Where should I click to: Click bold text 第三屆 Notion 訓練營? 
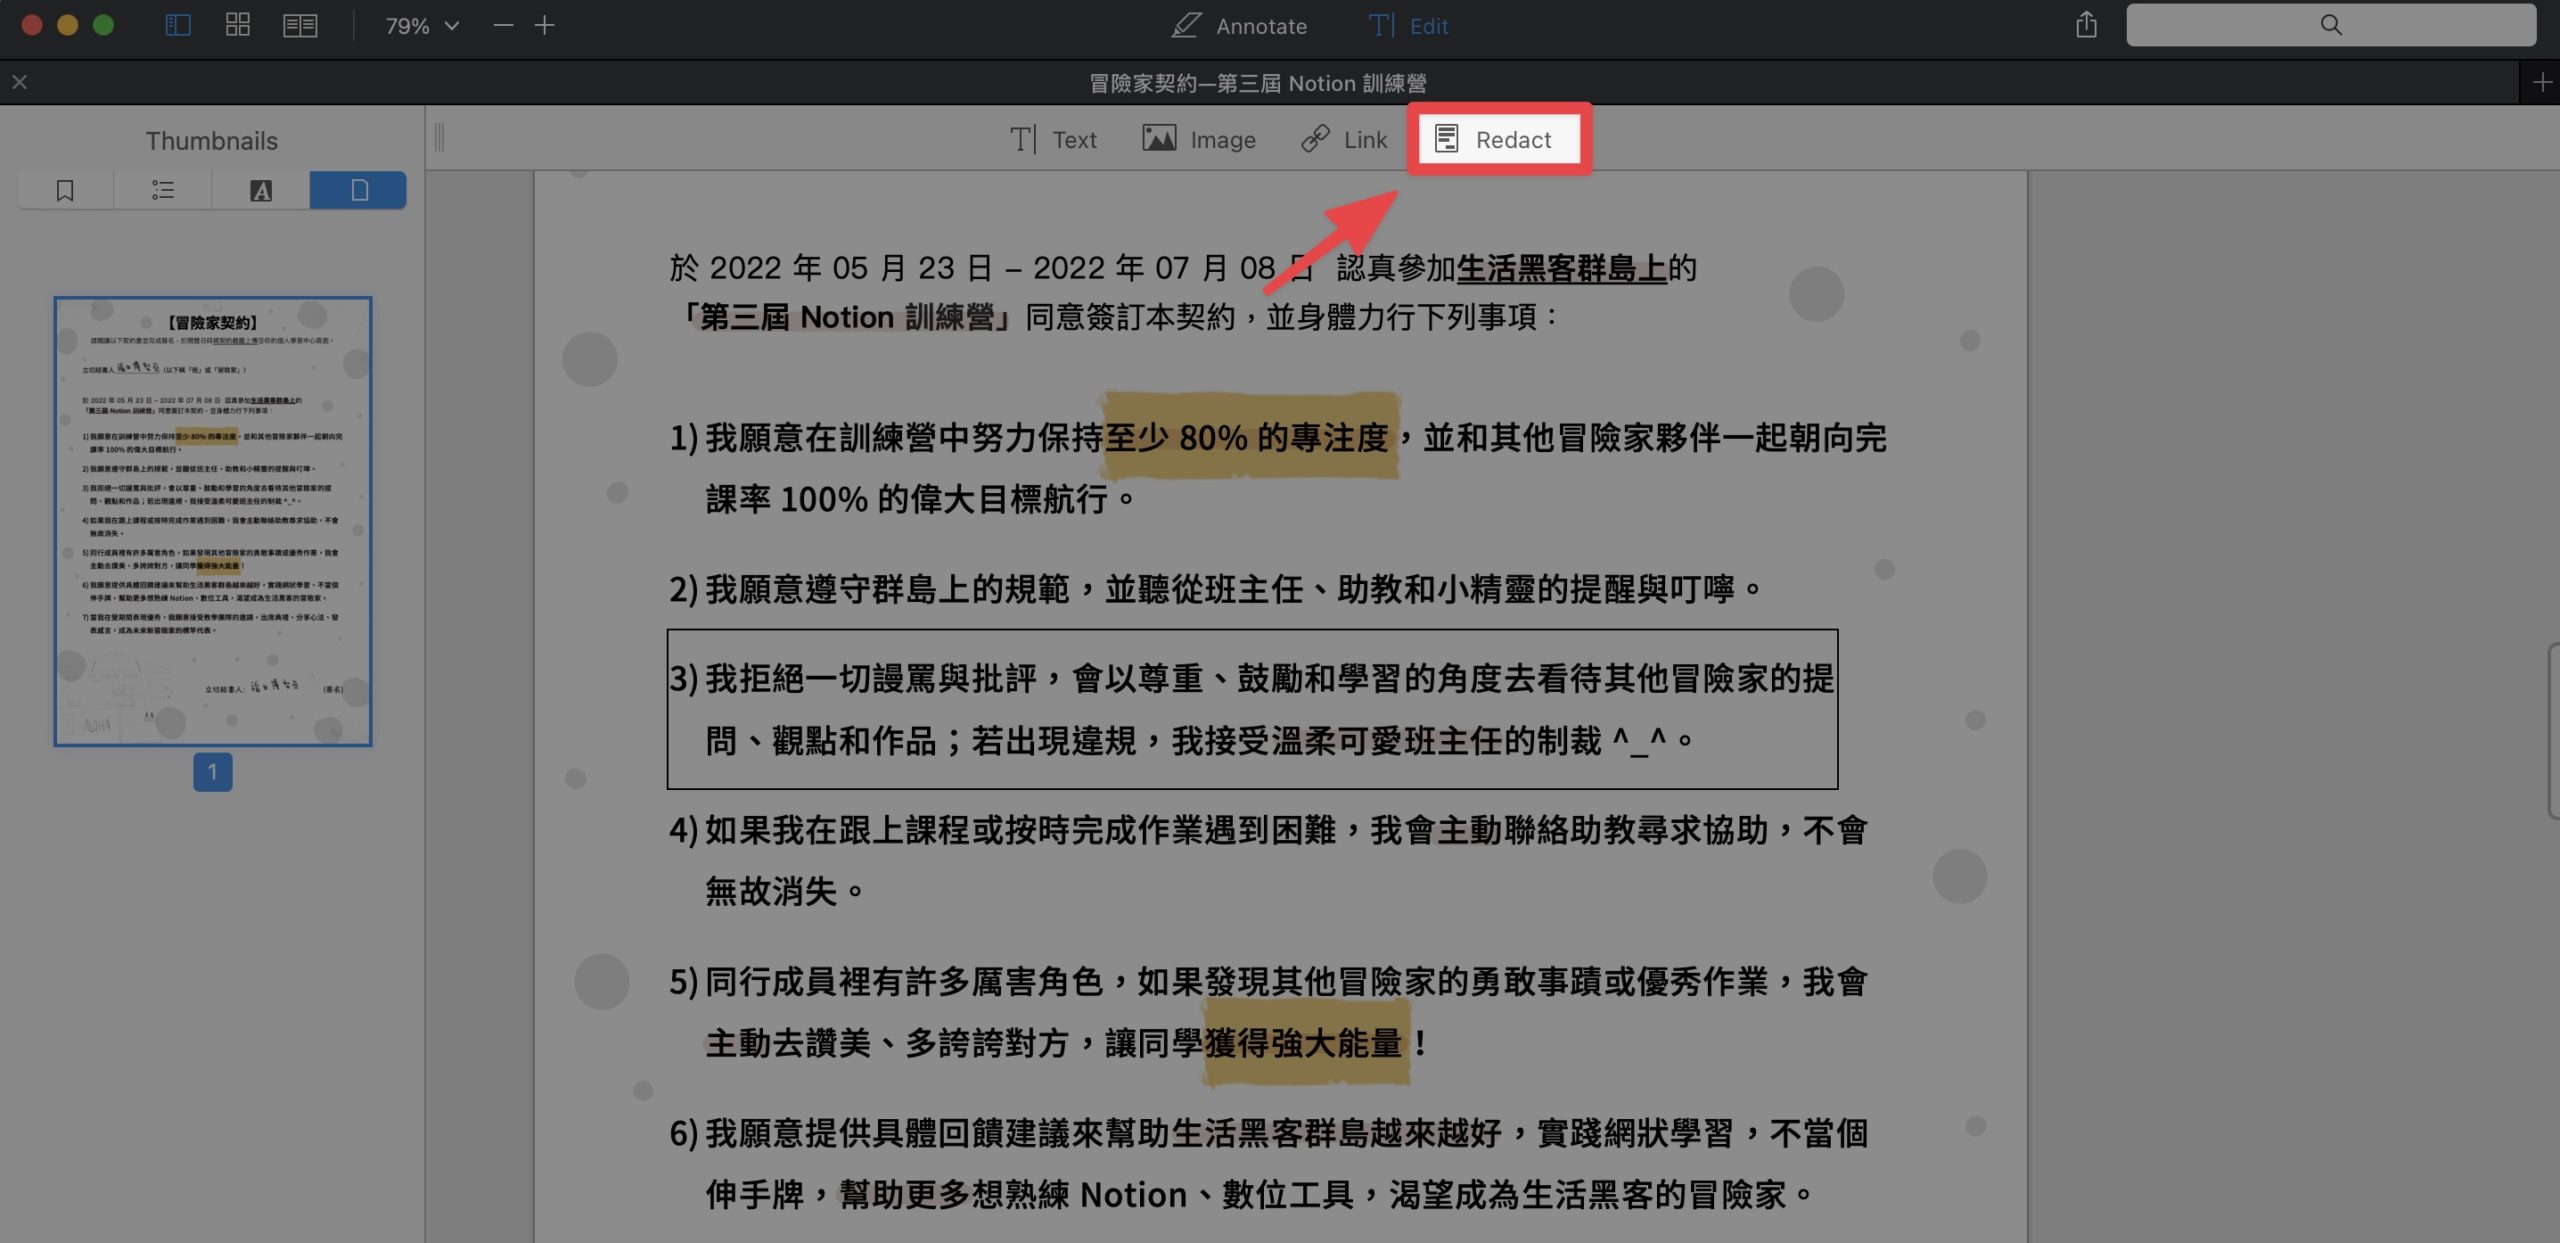pyautogui.click(x=848, y=317)
